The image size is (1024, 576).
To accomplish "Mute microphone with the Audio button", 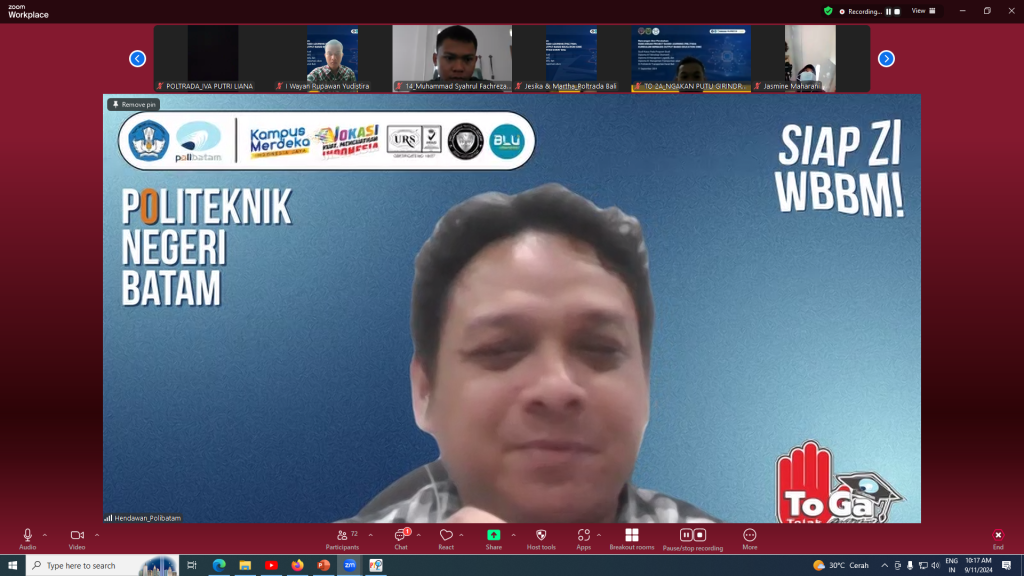I will click(x=28, y=537).
